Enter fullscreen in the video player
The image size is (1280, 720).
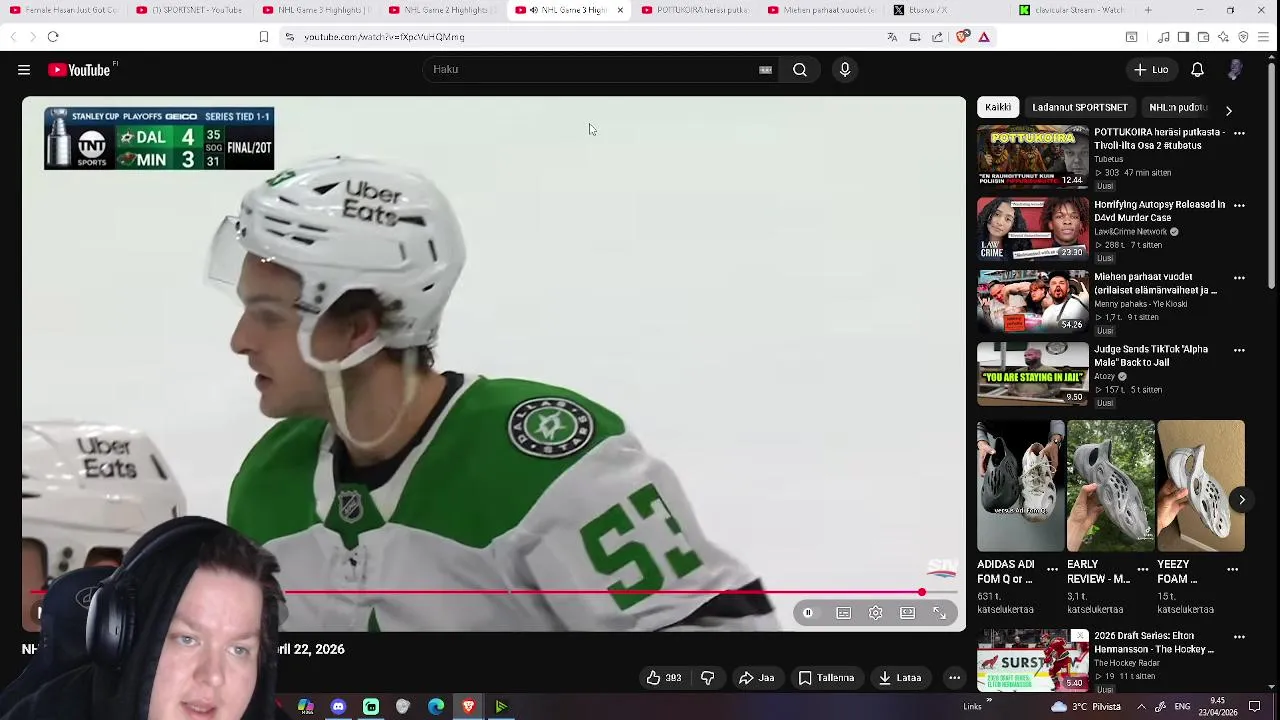coord(940,613)
